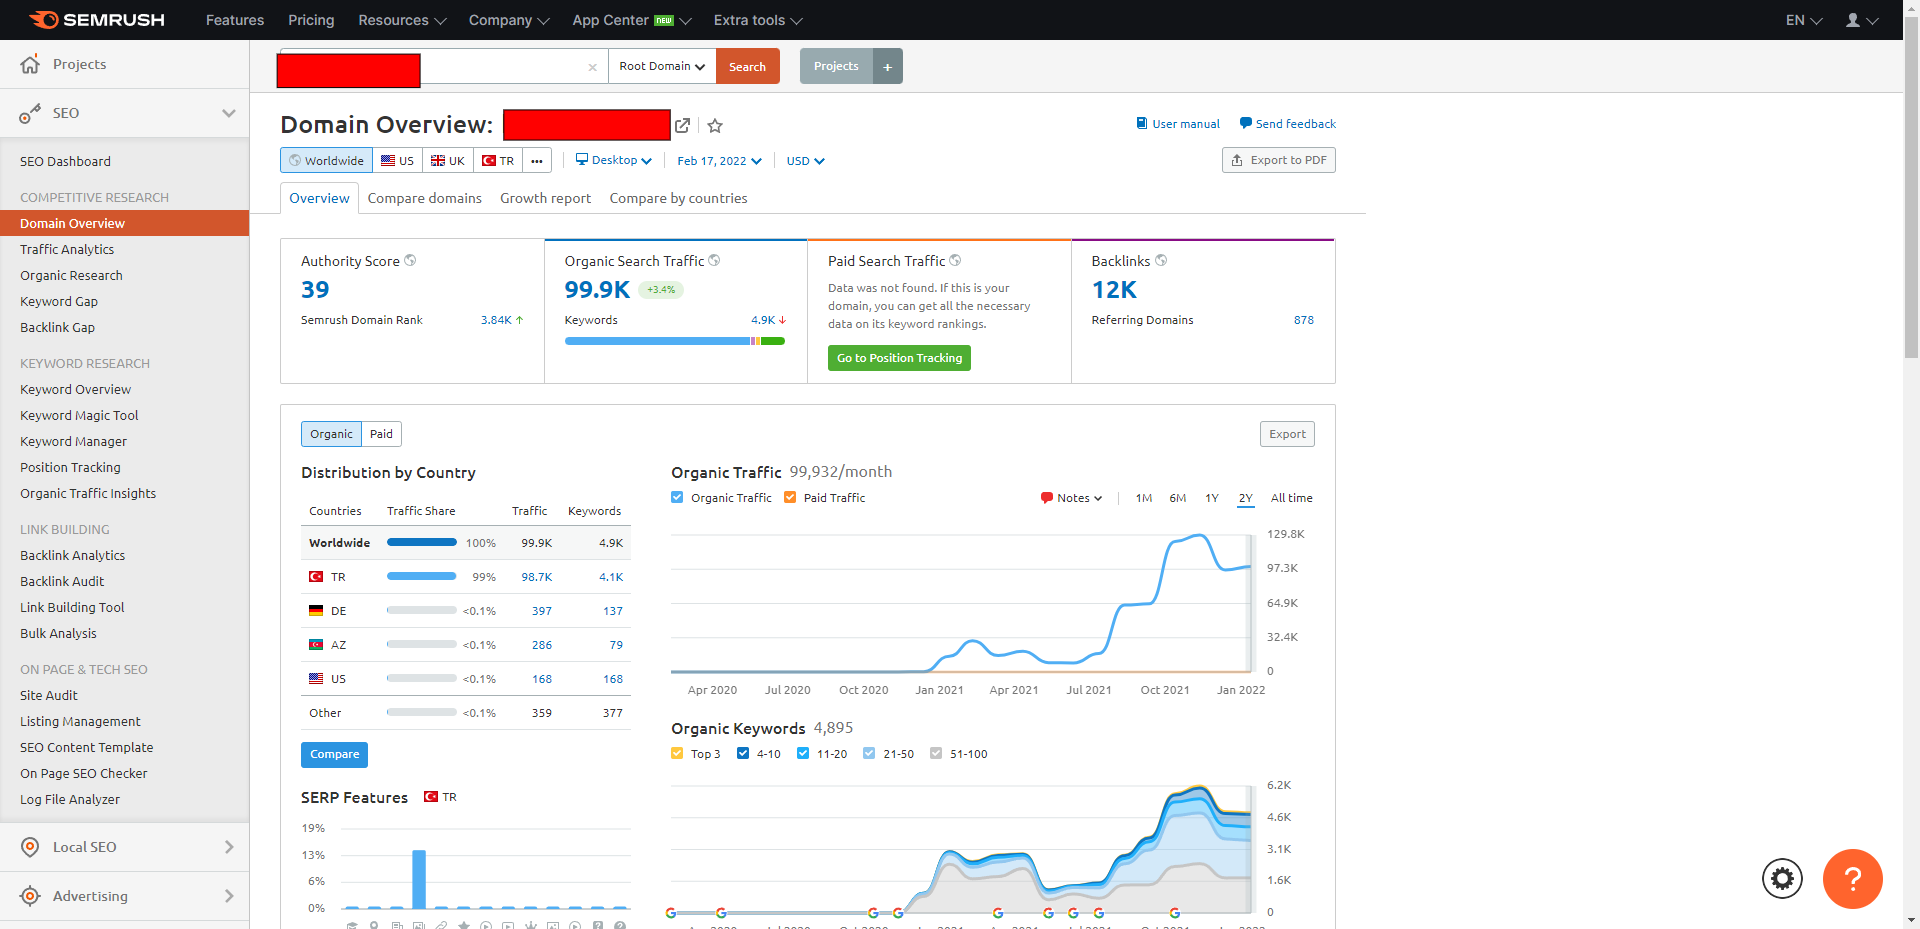
Task: Favorite the domain with star icon
Action: [715, 126]
